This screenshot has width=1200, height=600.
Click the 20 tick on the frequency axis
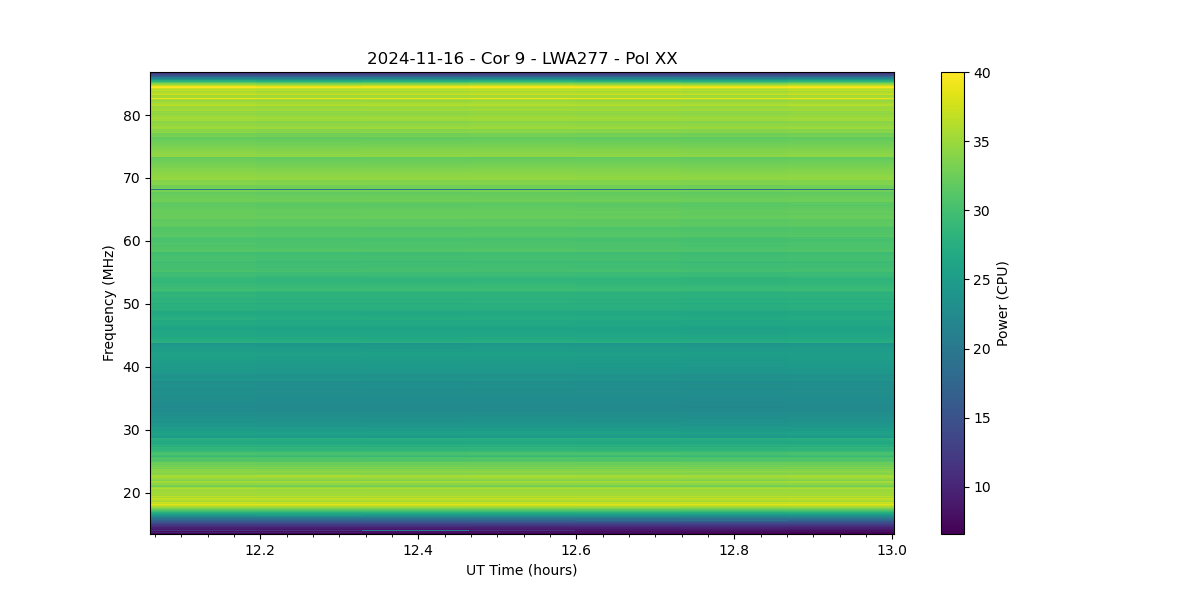tap(132, 493)
